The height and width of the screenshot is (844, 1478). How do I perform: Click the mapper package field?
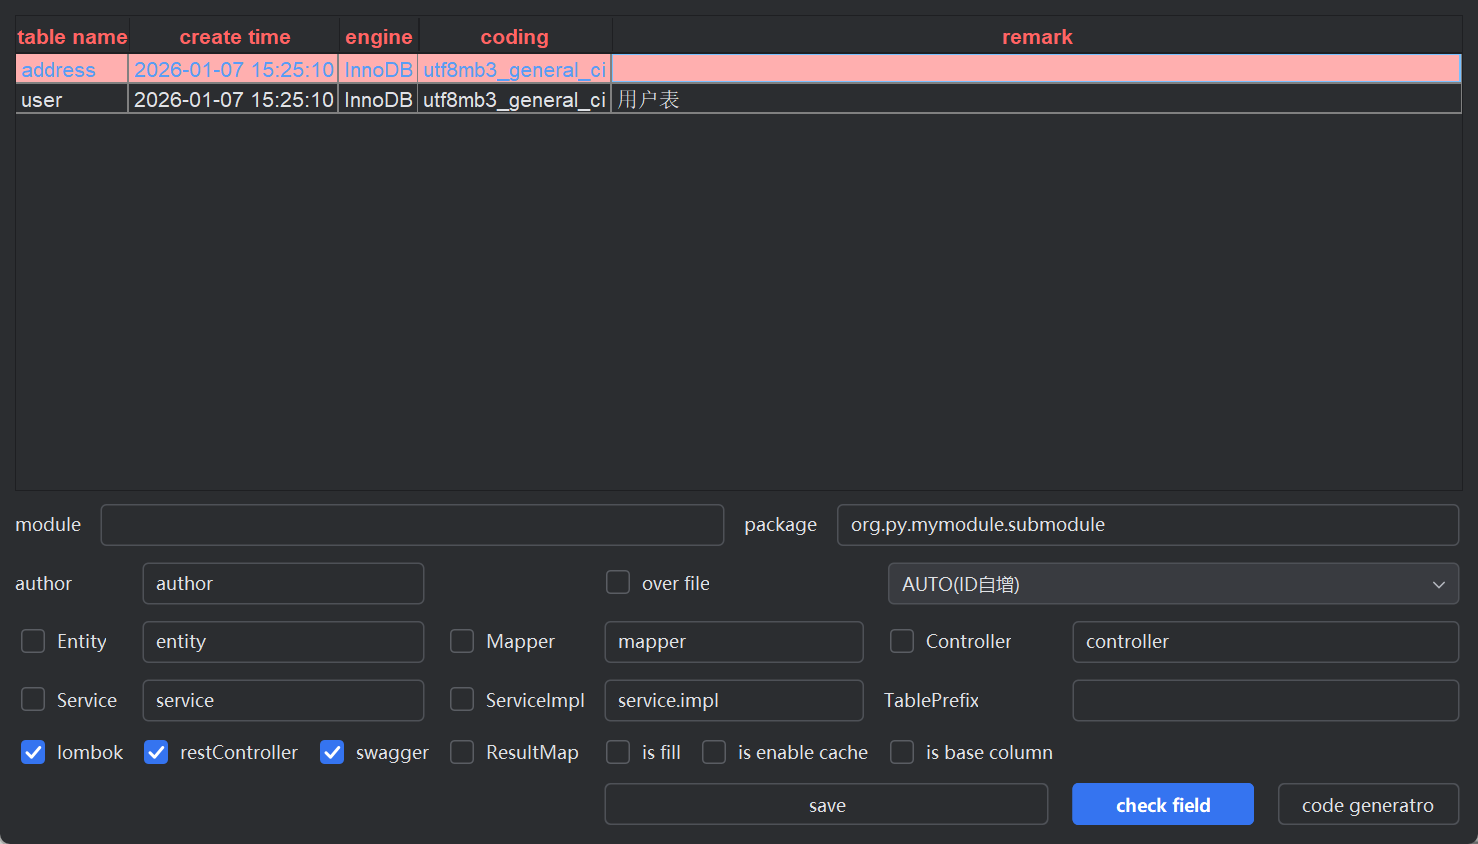(734, 642)
